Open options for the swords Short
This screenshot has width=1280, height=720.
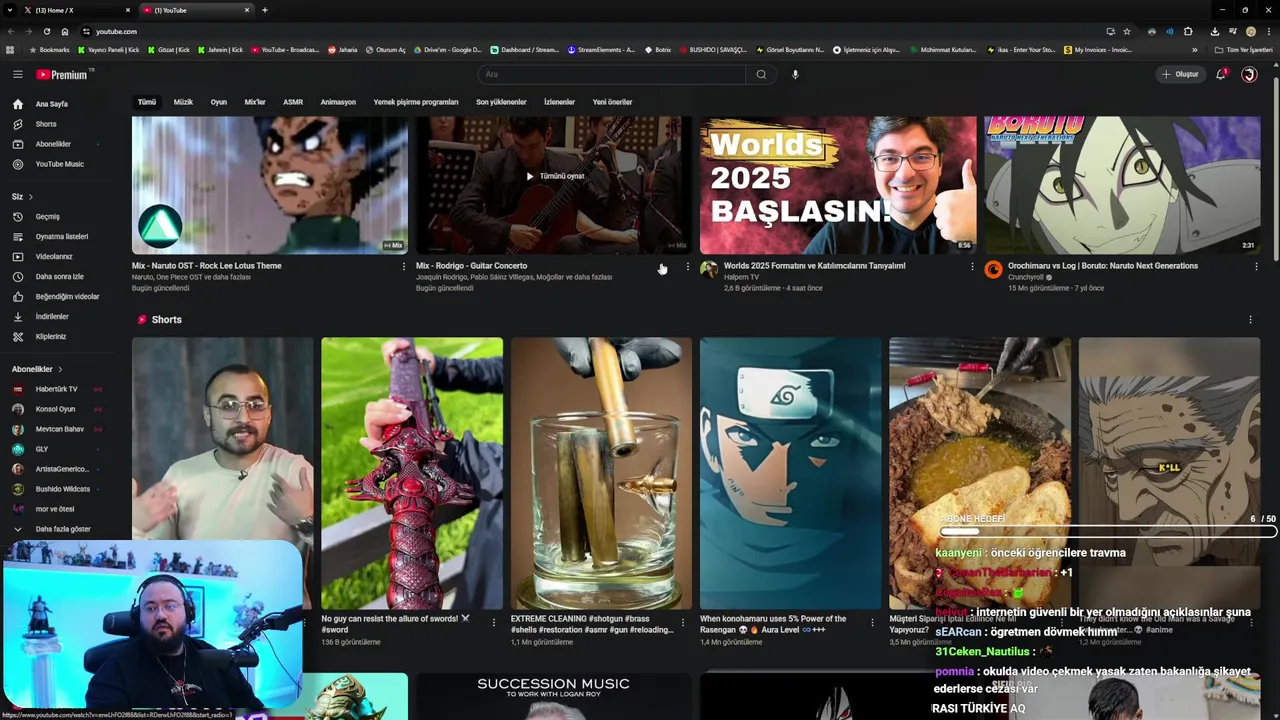coord(493,622)
